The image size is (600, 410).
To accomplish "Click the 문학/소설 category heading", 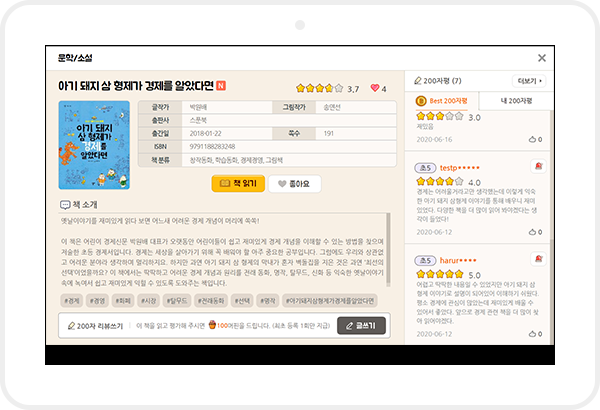I will 75,58.
